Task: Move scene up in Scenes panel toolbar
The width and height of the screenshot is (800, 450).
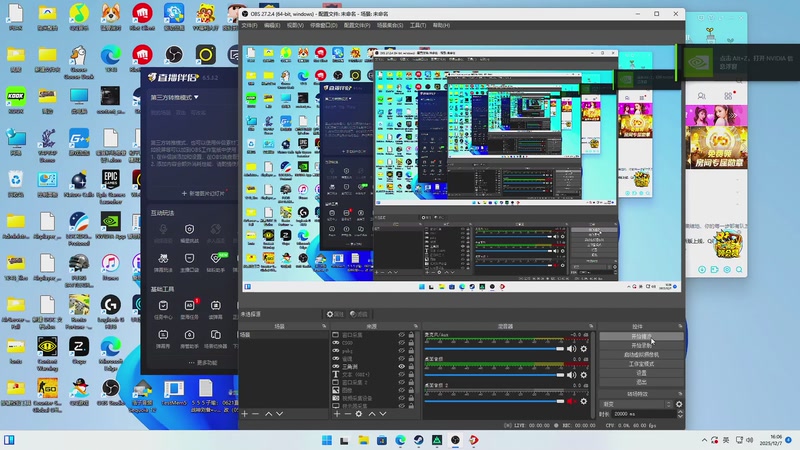Action: (x=268, y=414)
